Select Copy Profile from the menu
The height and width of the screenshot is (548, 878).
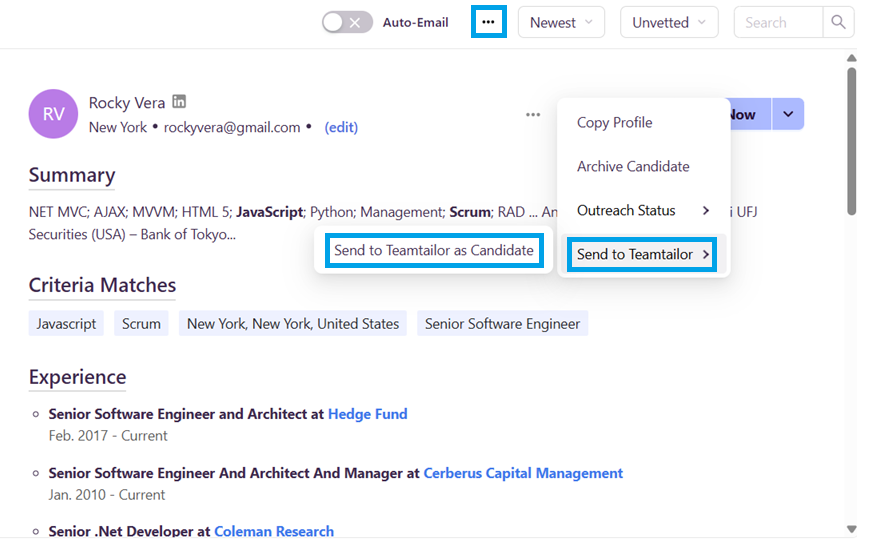pos(614,122)
